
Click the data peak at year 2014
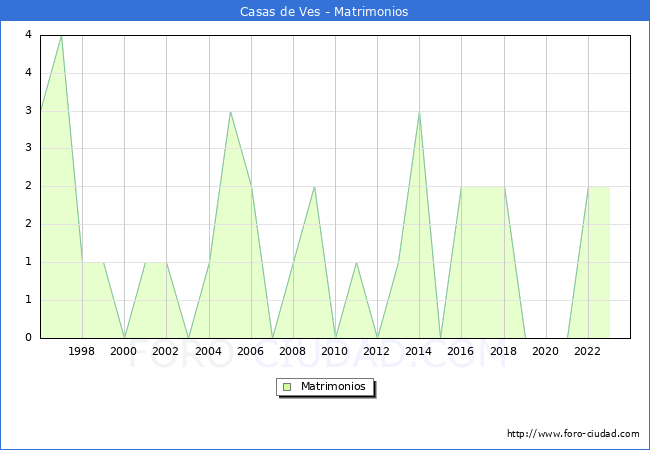pos(419,111)
